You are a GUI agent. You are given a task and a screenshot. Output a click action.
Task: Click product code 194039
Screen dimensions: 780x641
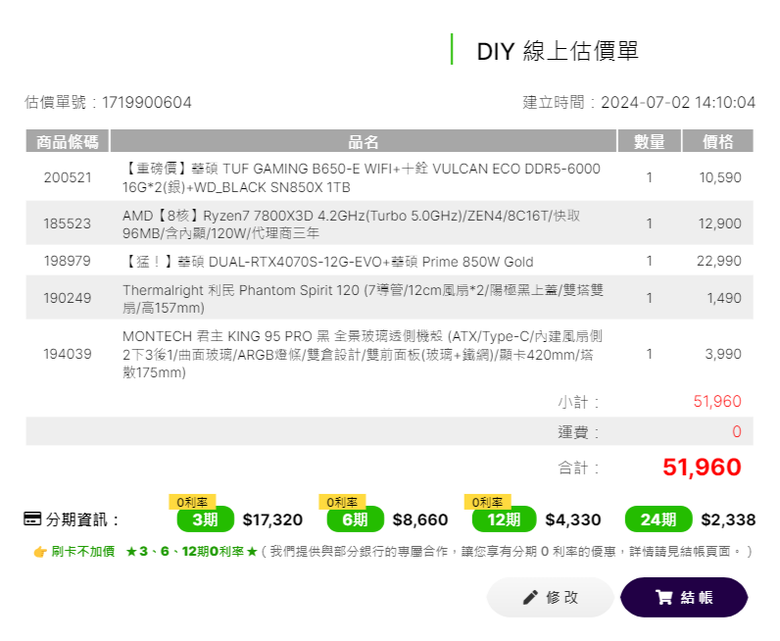click(x=67, y=354)
